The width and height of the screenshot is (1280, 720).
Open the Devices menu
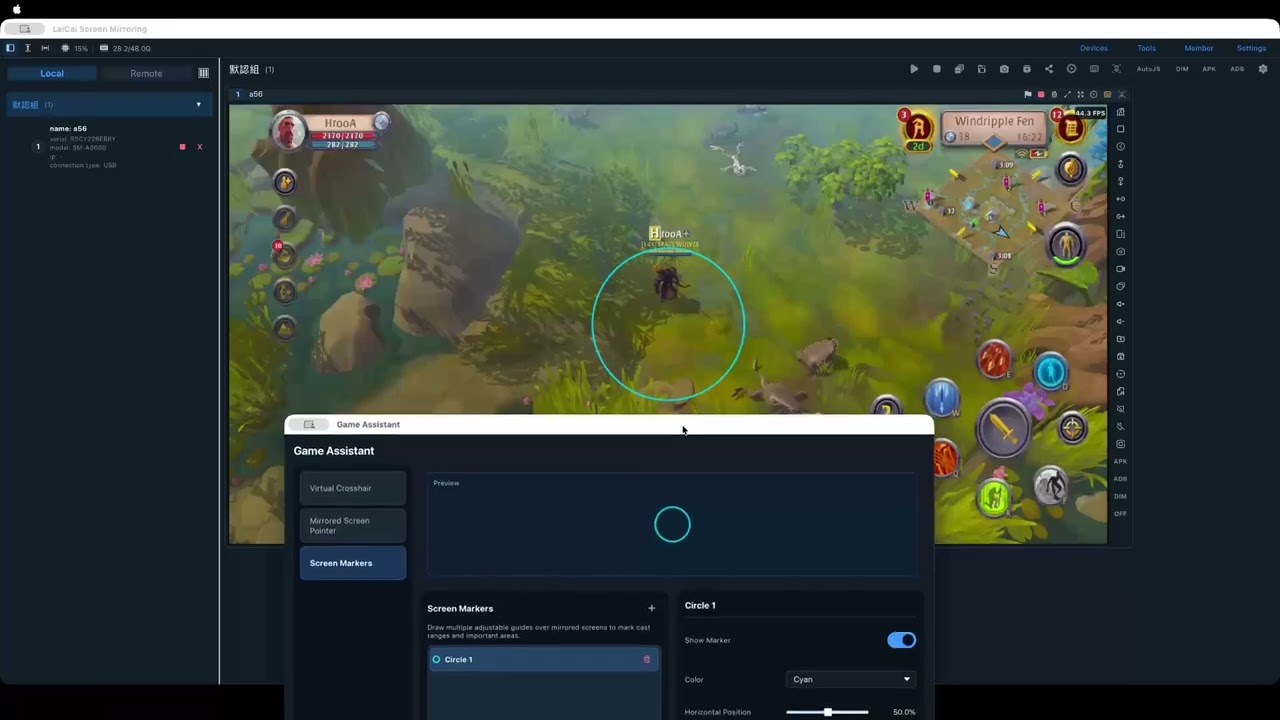click(1093, 48)
